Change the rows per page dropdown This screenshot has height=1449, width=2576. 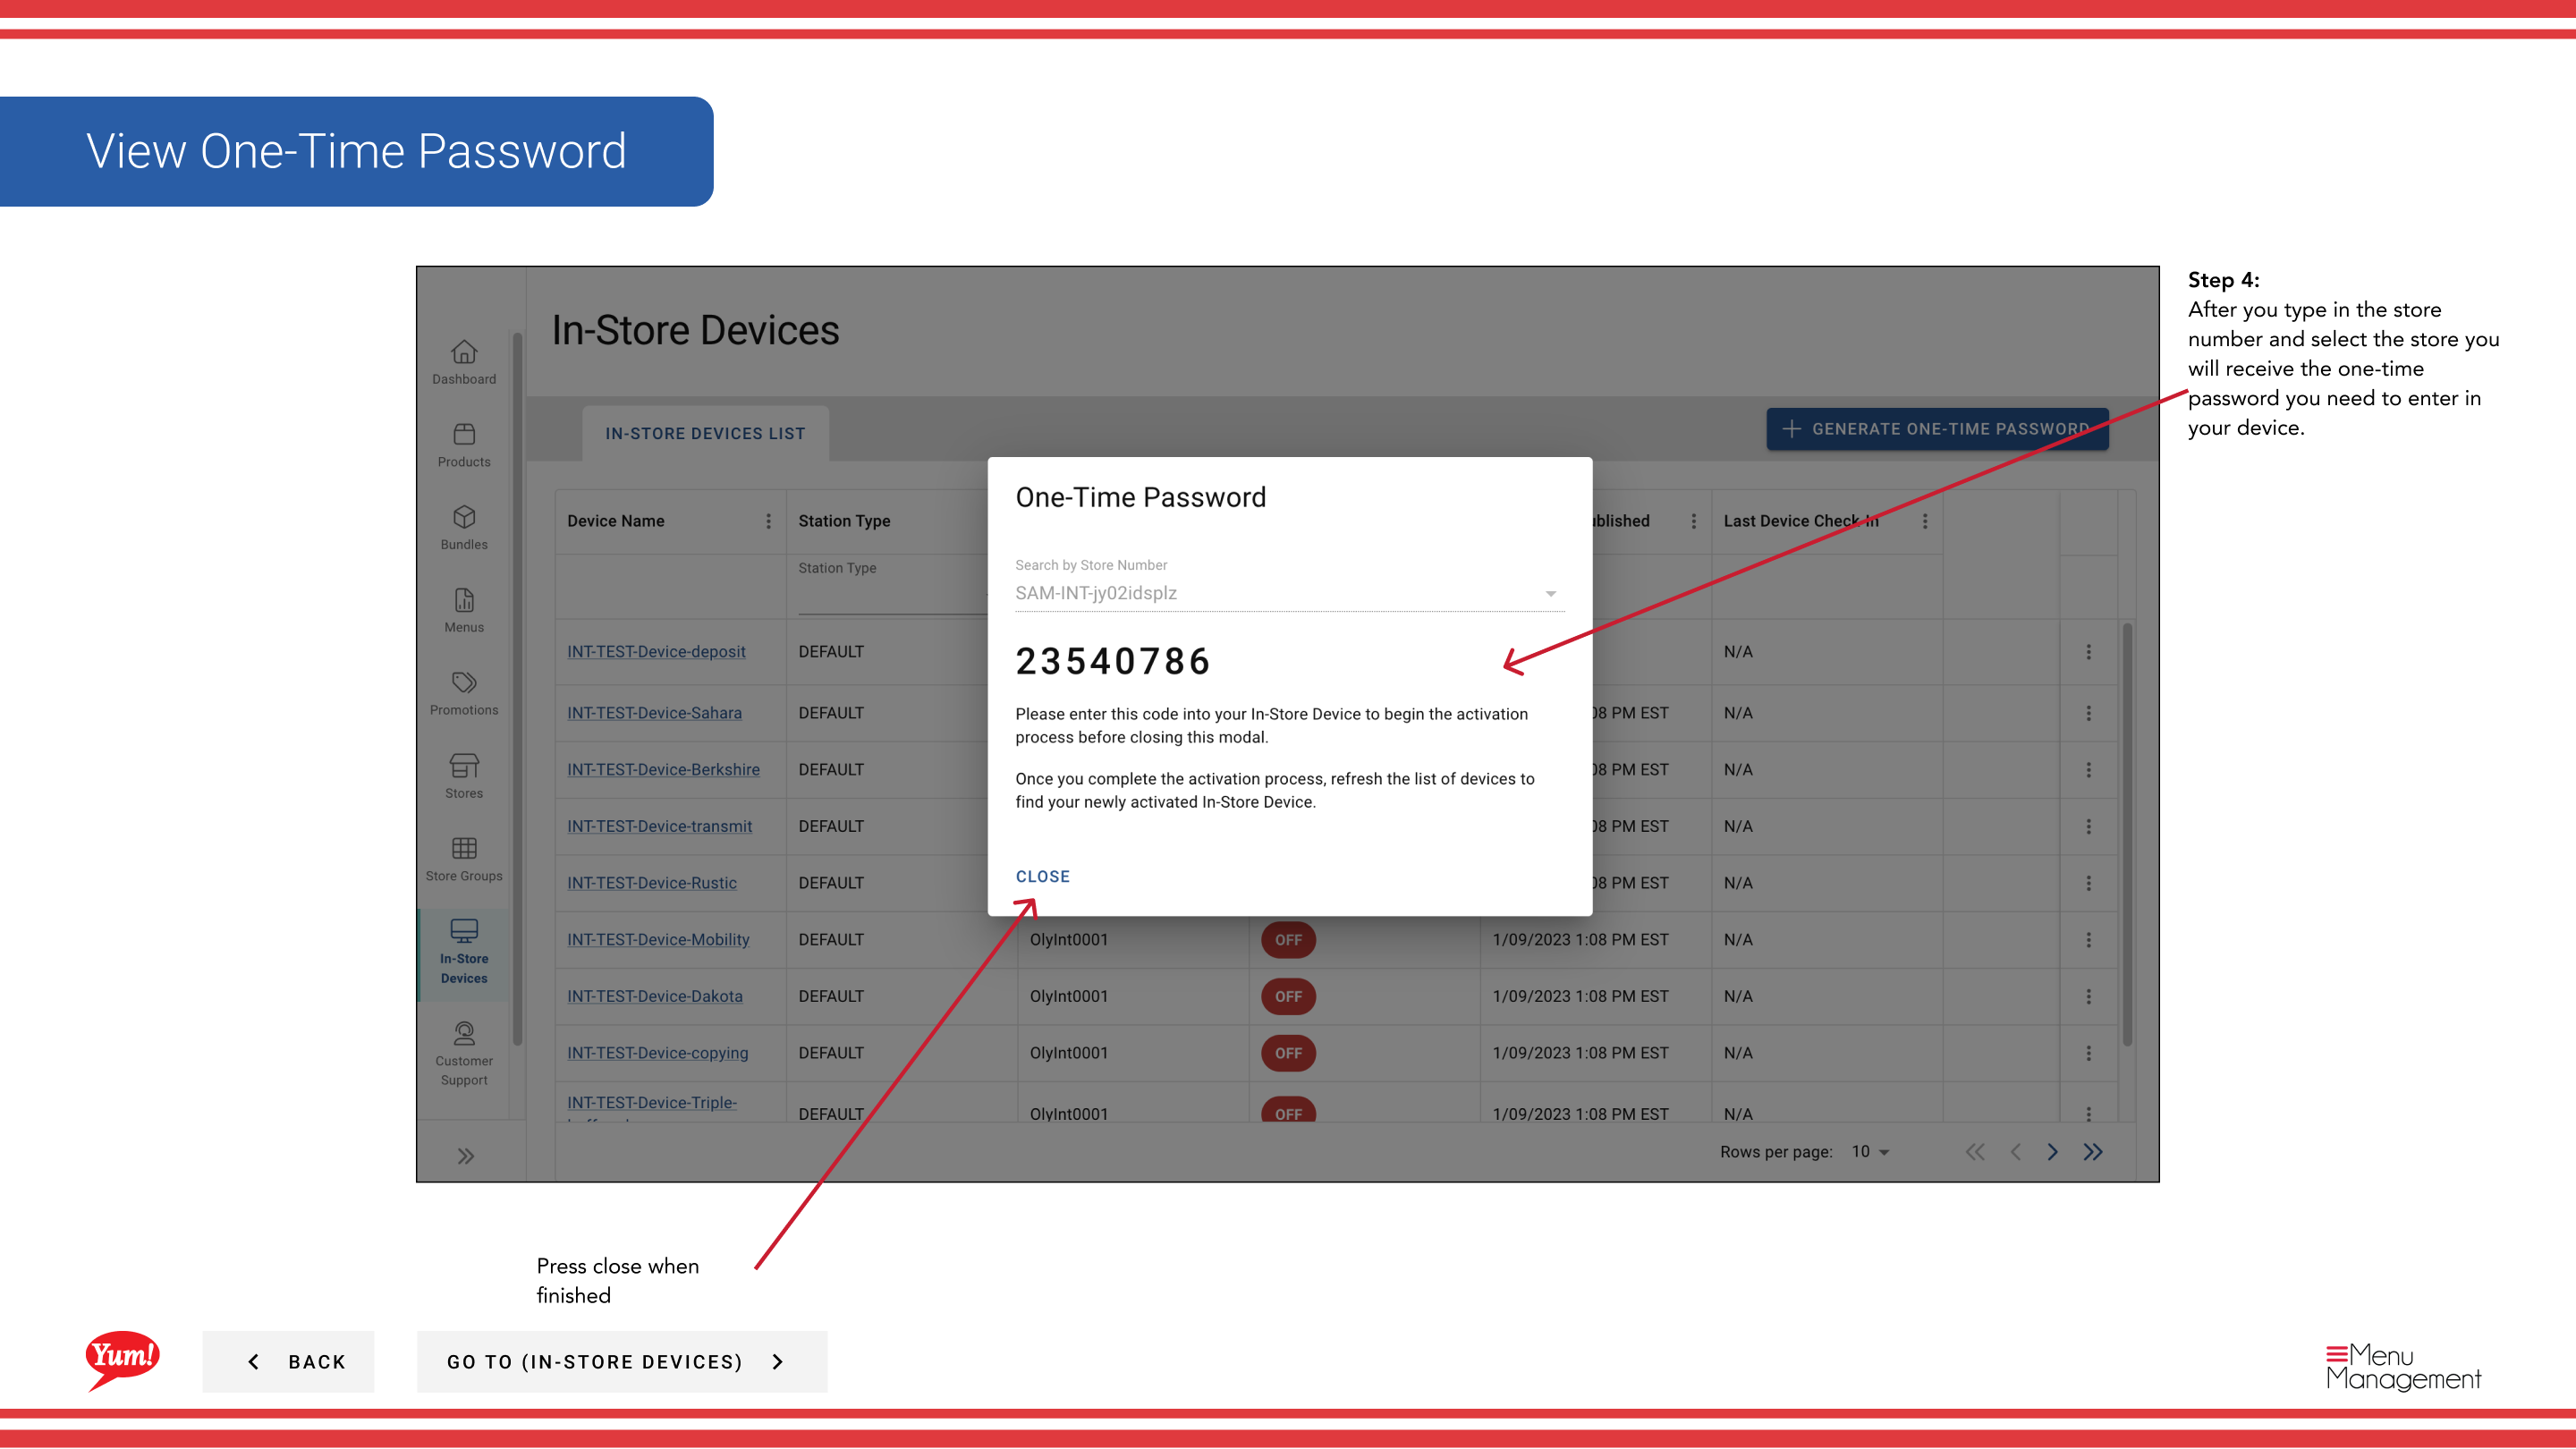[1870, 1152]
